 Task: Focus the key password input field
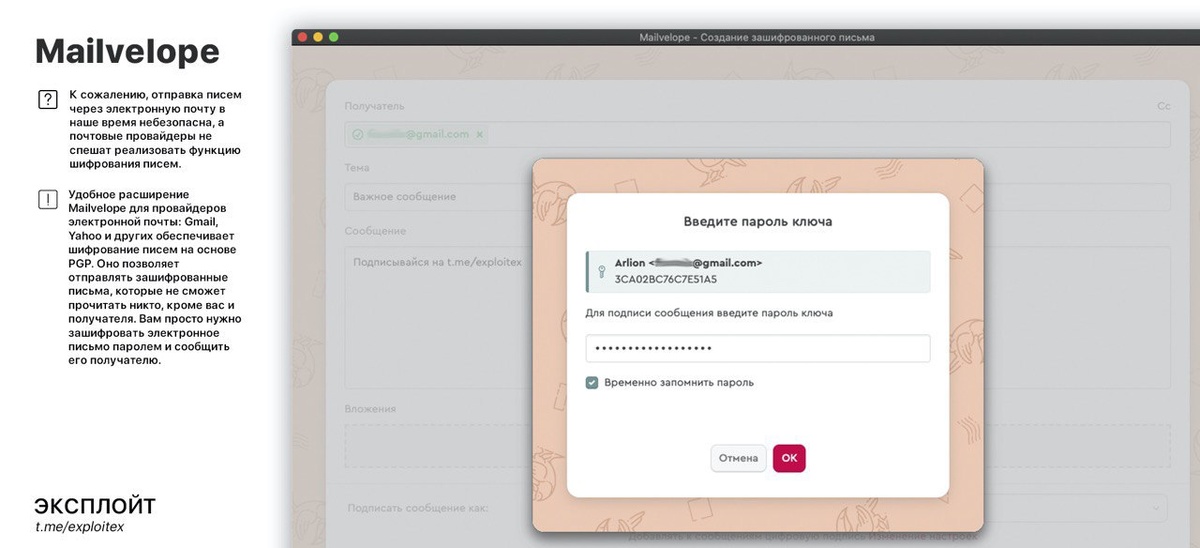click(x=758, y=348)
